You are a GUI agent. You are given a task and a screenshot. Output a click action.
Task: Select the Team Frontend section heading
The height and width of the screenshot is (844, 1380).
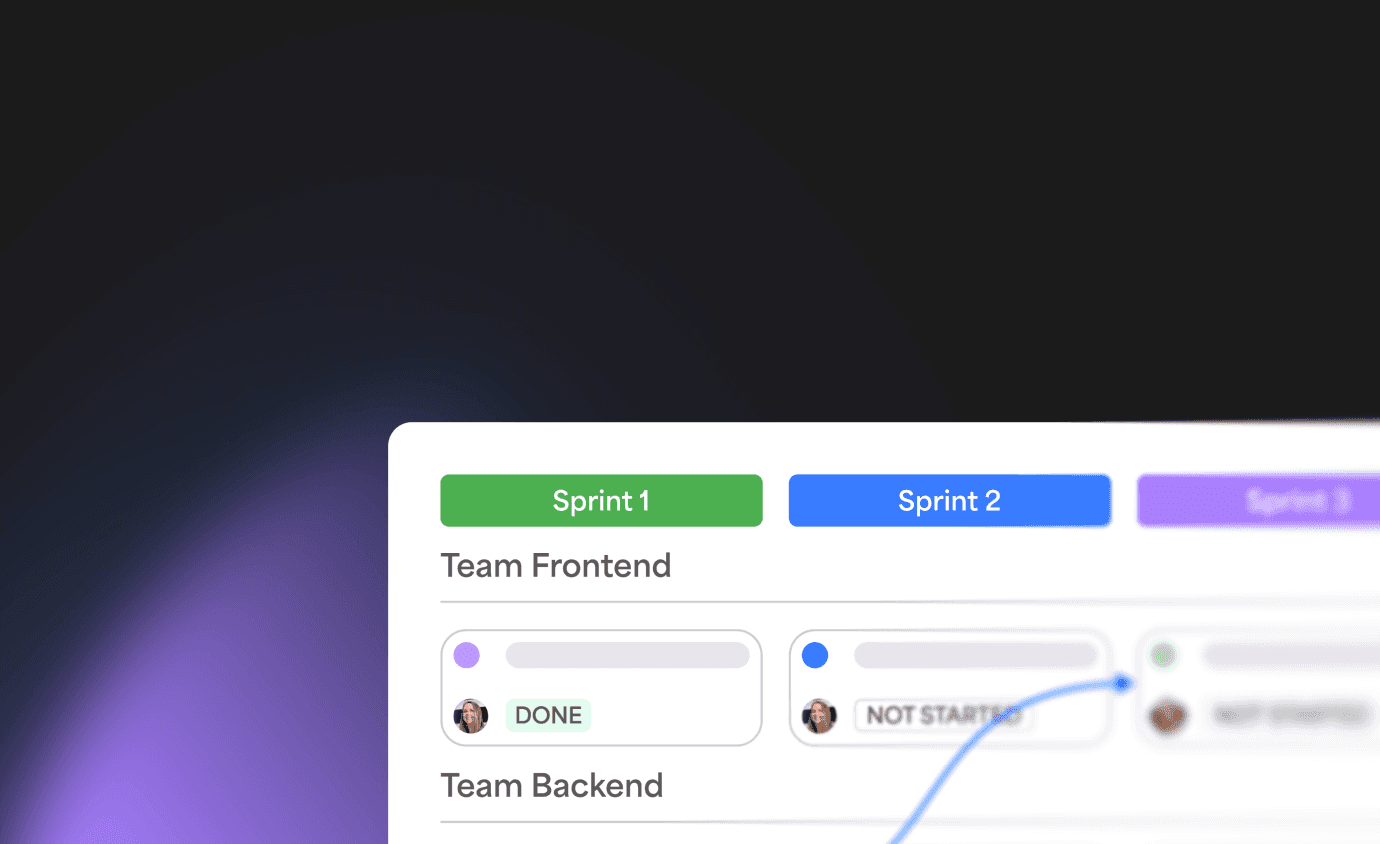coord(556,566)
